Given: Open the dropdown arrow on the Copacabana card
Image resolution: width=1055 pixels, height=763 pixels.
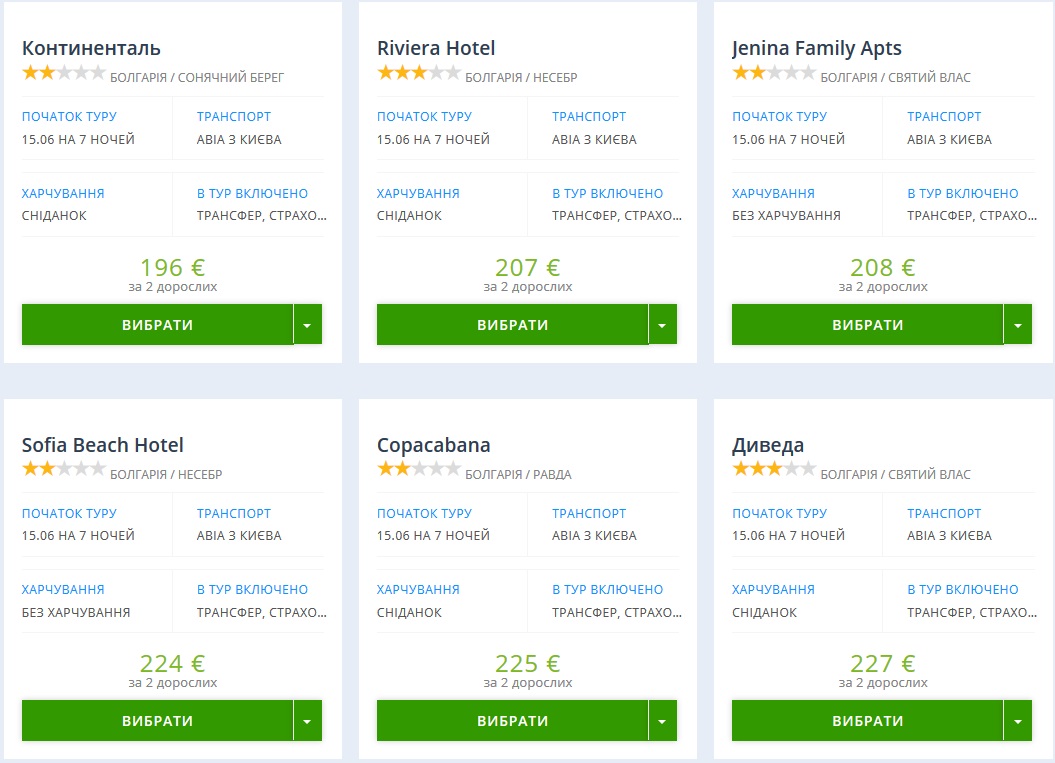Looking at the screenshot, I should tap(663, 721).
